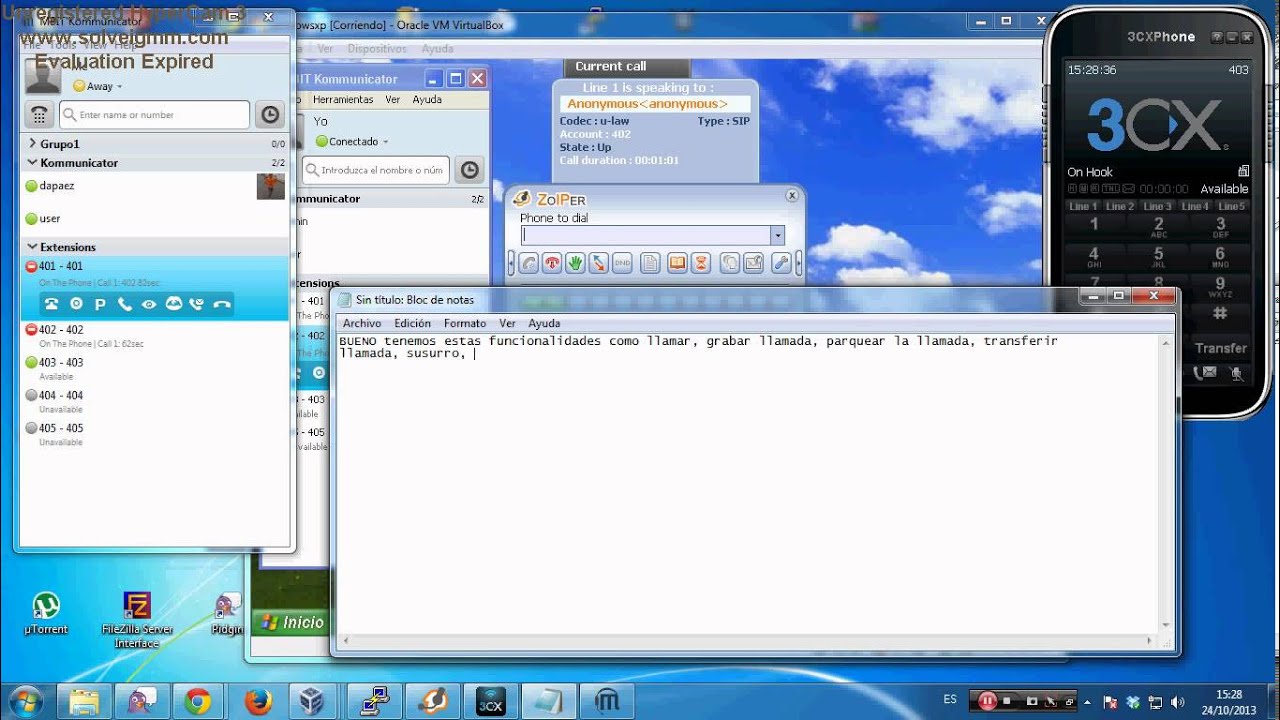The width and height of the screenshot is (1280, 720).
Task: Open Zoiper call history hourglass icon
Action: (701, 263)
